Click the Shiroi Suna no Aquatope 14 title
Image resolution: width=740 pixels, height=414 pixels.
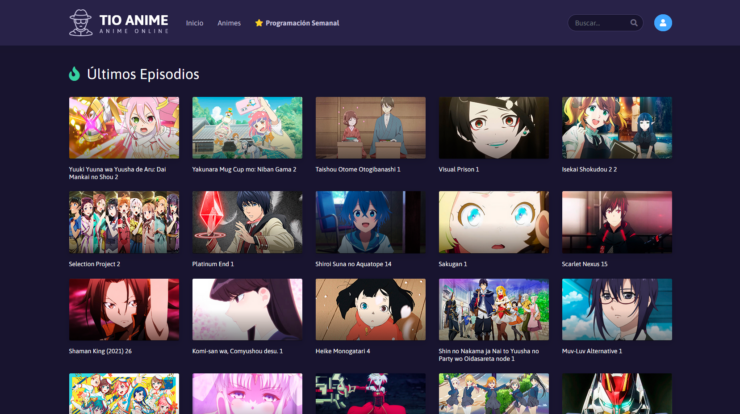(353, 264)
